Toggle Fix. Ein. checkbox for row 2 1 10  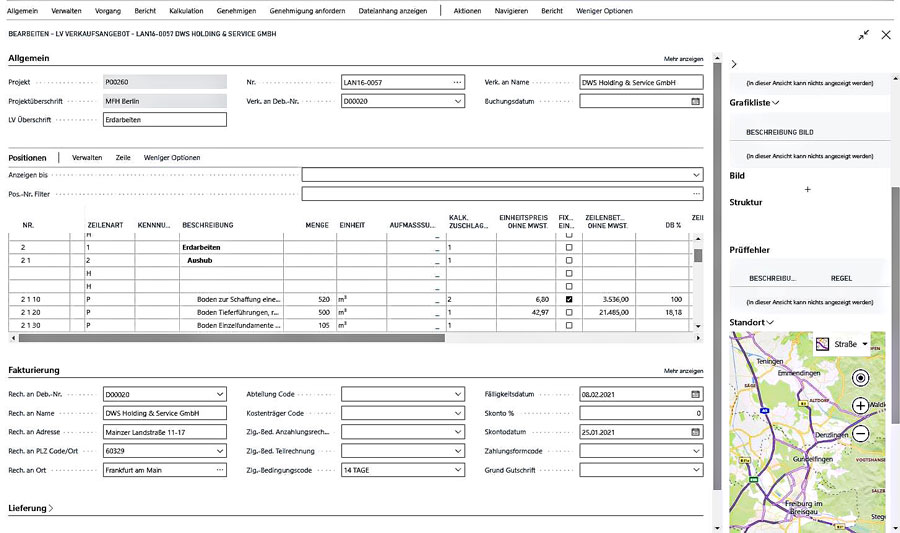click(569, 299)
